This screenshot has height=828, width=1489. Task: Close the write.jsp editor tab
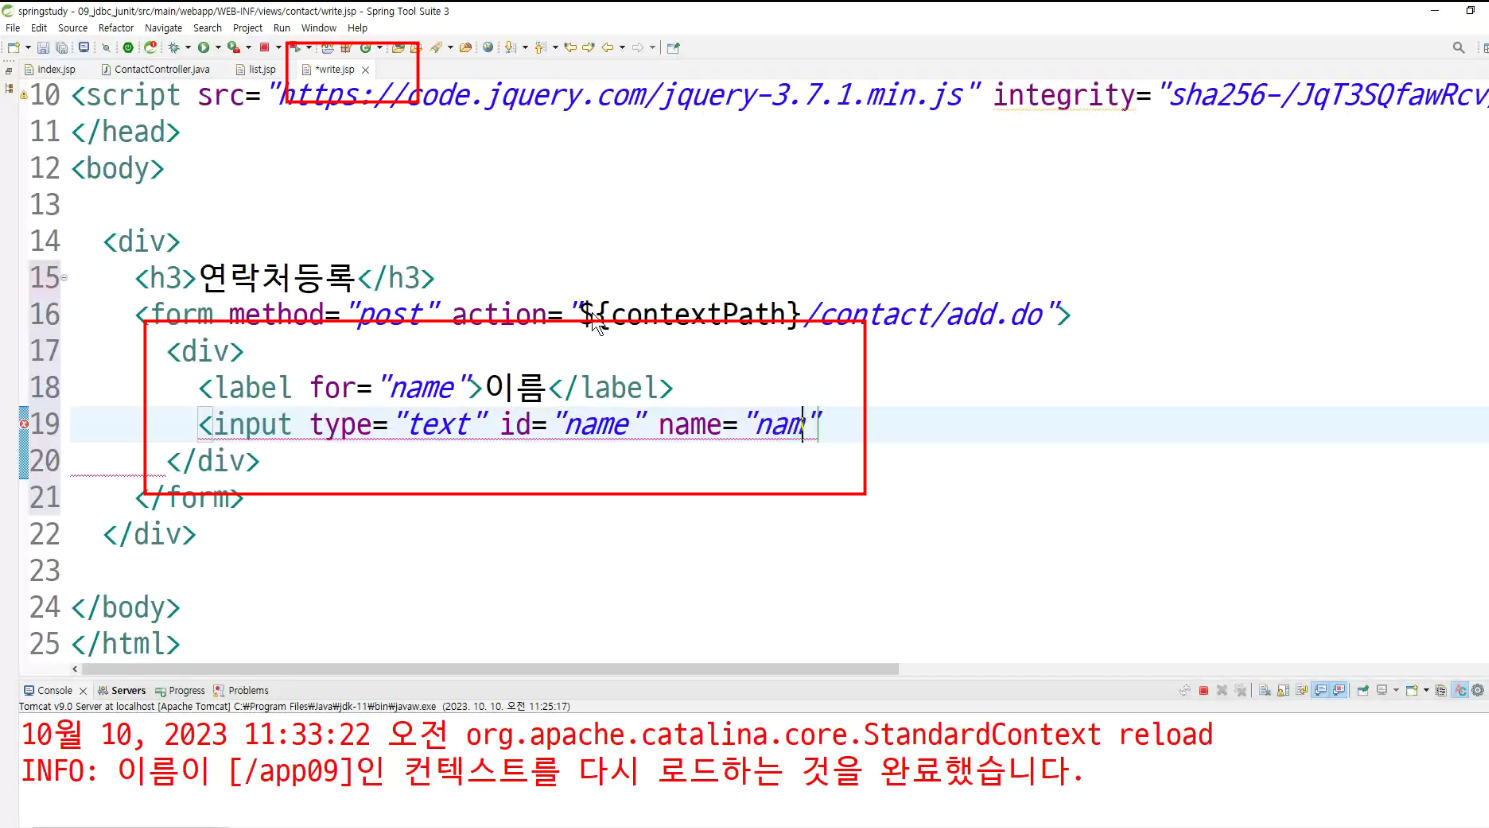tap(366, 70)
